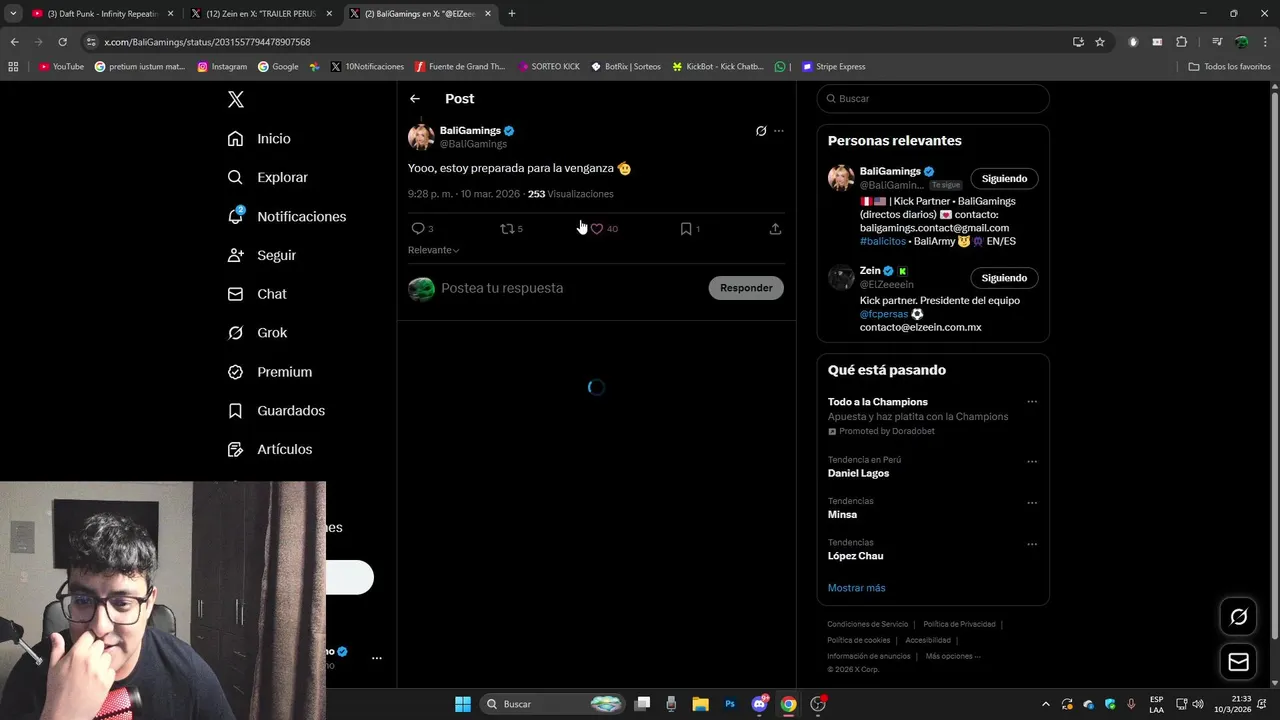Open Premium from the sidebar

click(x=270, y=372)
